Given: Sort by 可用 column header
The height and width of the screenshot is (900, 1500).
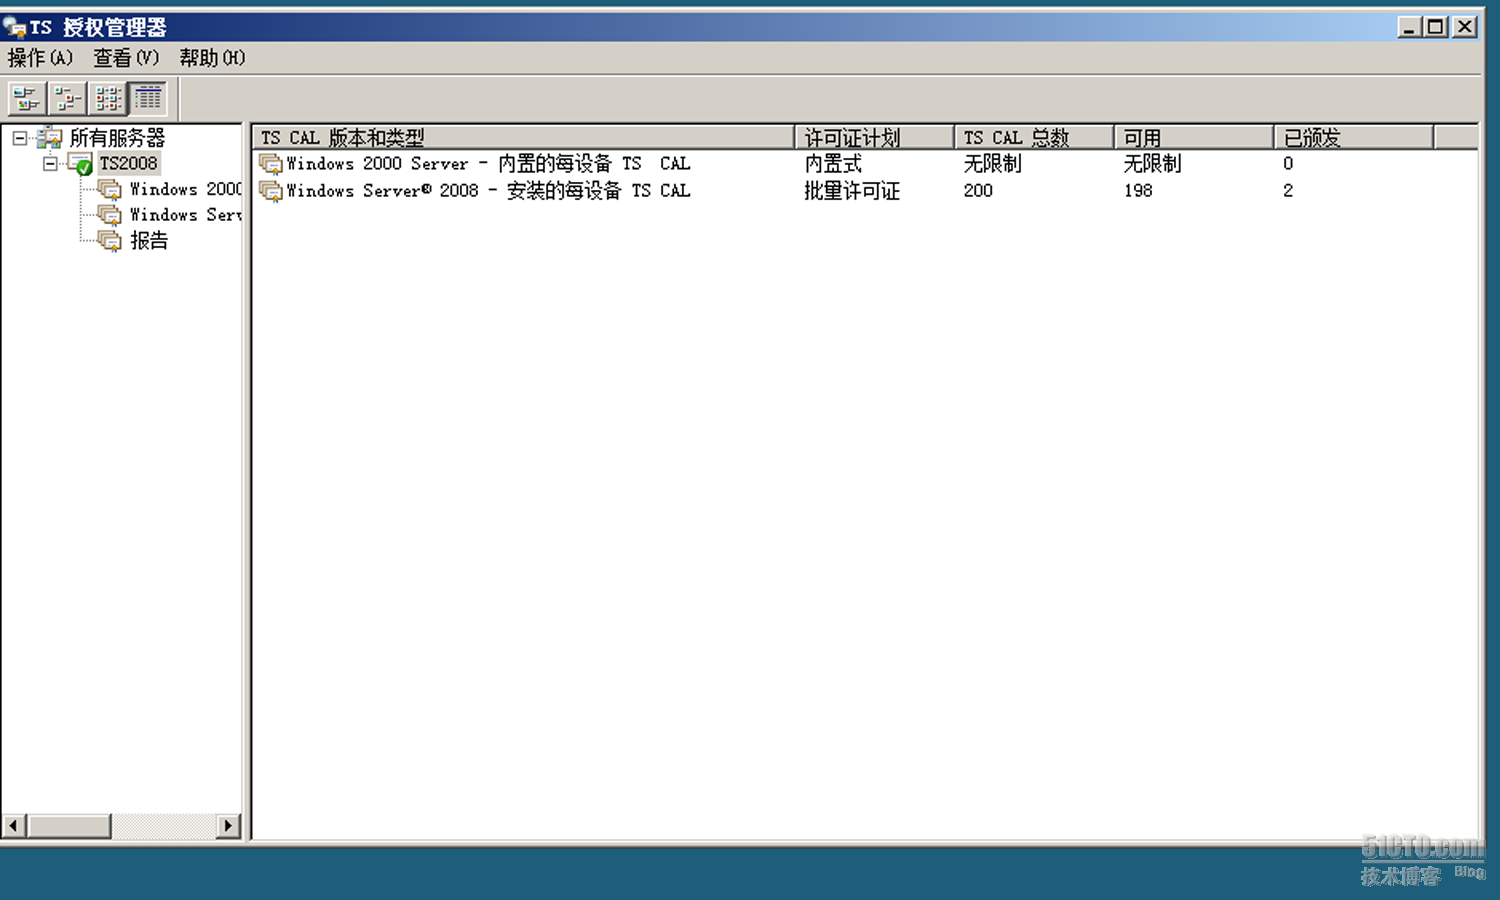Looking at the screenshot, I should point(1195,138).
